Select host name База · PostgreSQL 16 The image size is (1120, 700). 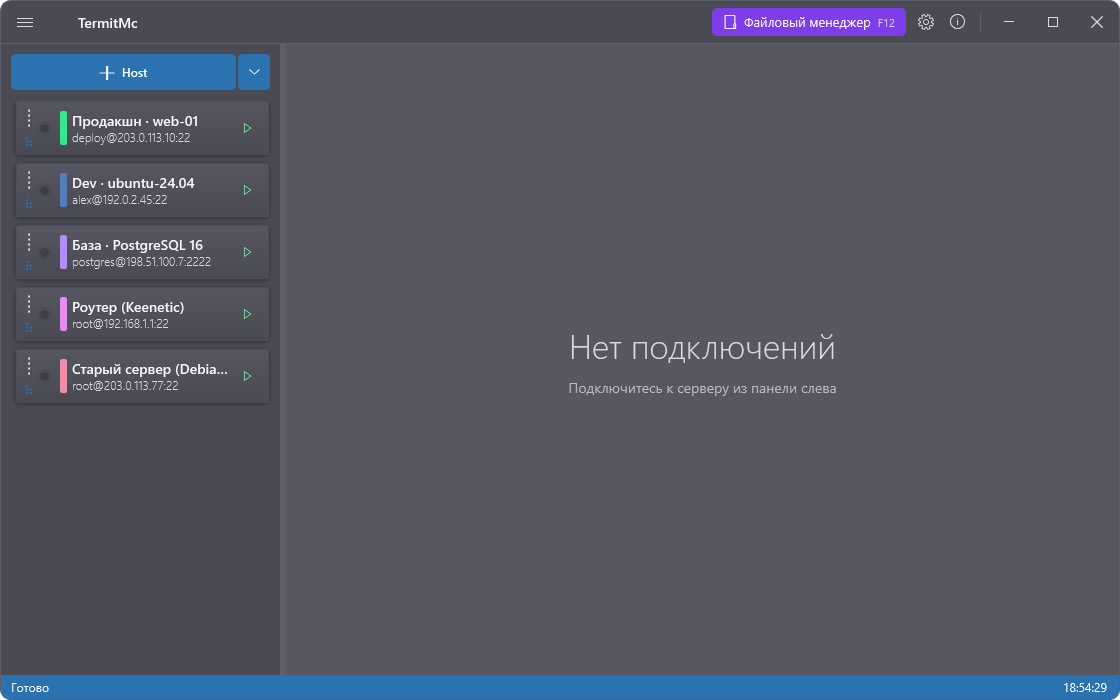tap(137, 246)
